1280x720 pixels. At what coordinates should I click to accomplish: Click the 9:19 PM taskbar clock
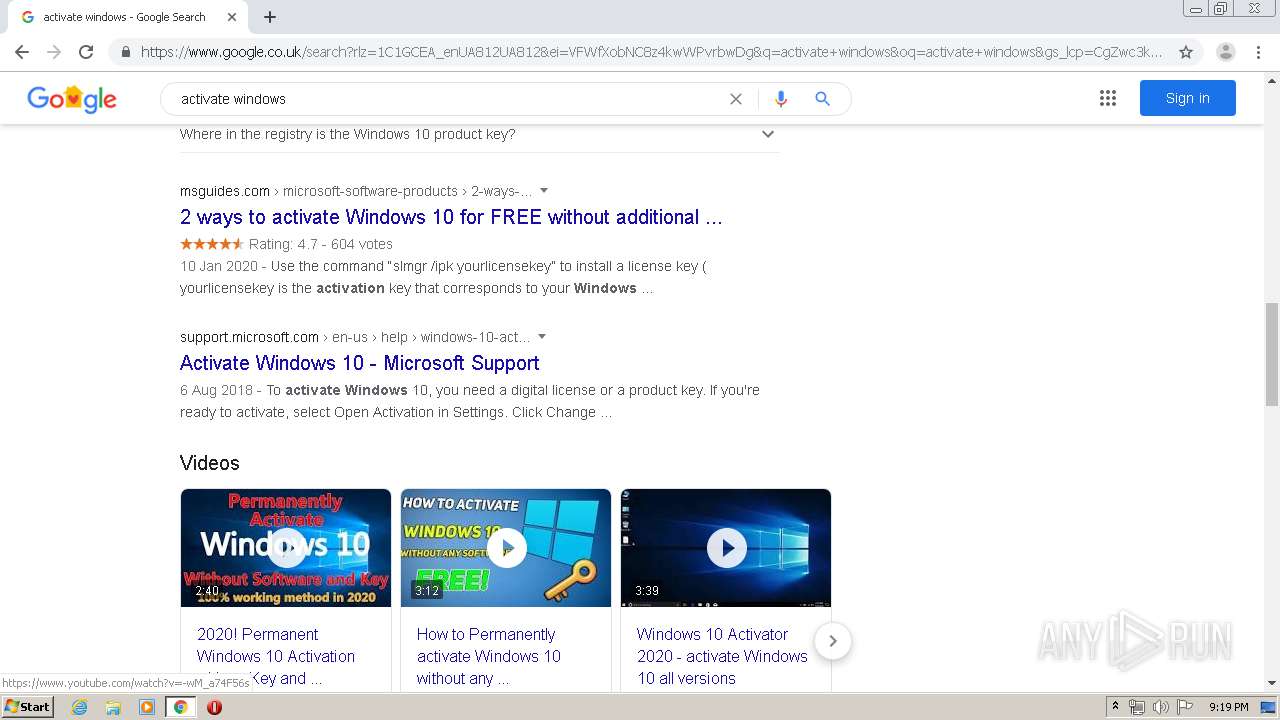1229,707
